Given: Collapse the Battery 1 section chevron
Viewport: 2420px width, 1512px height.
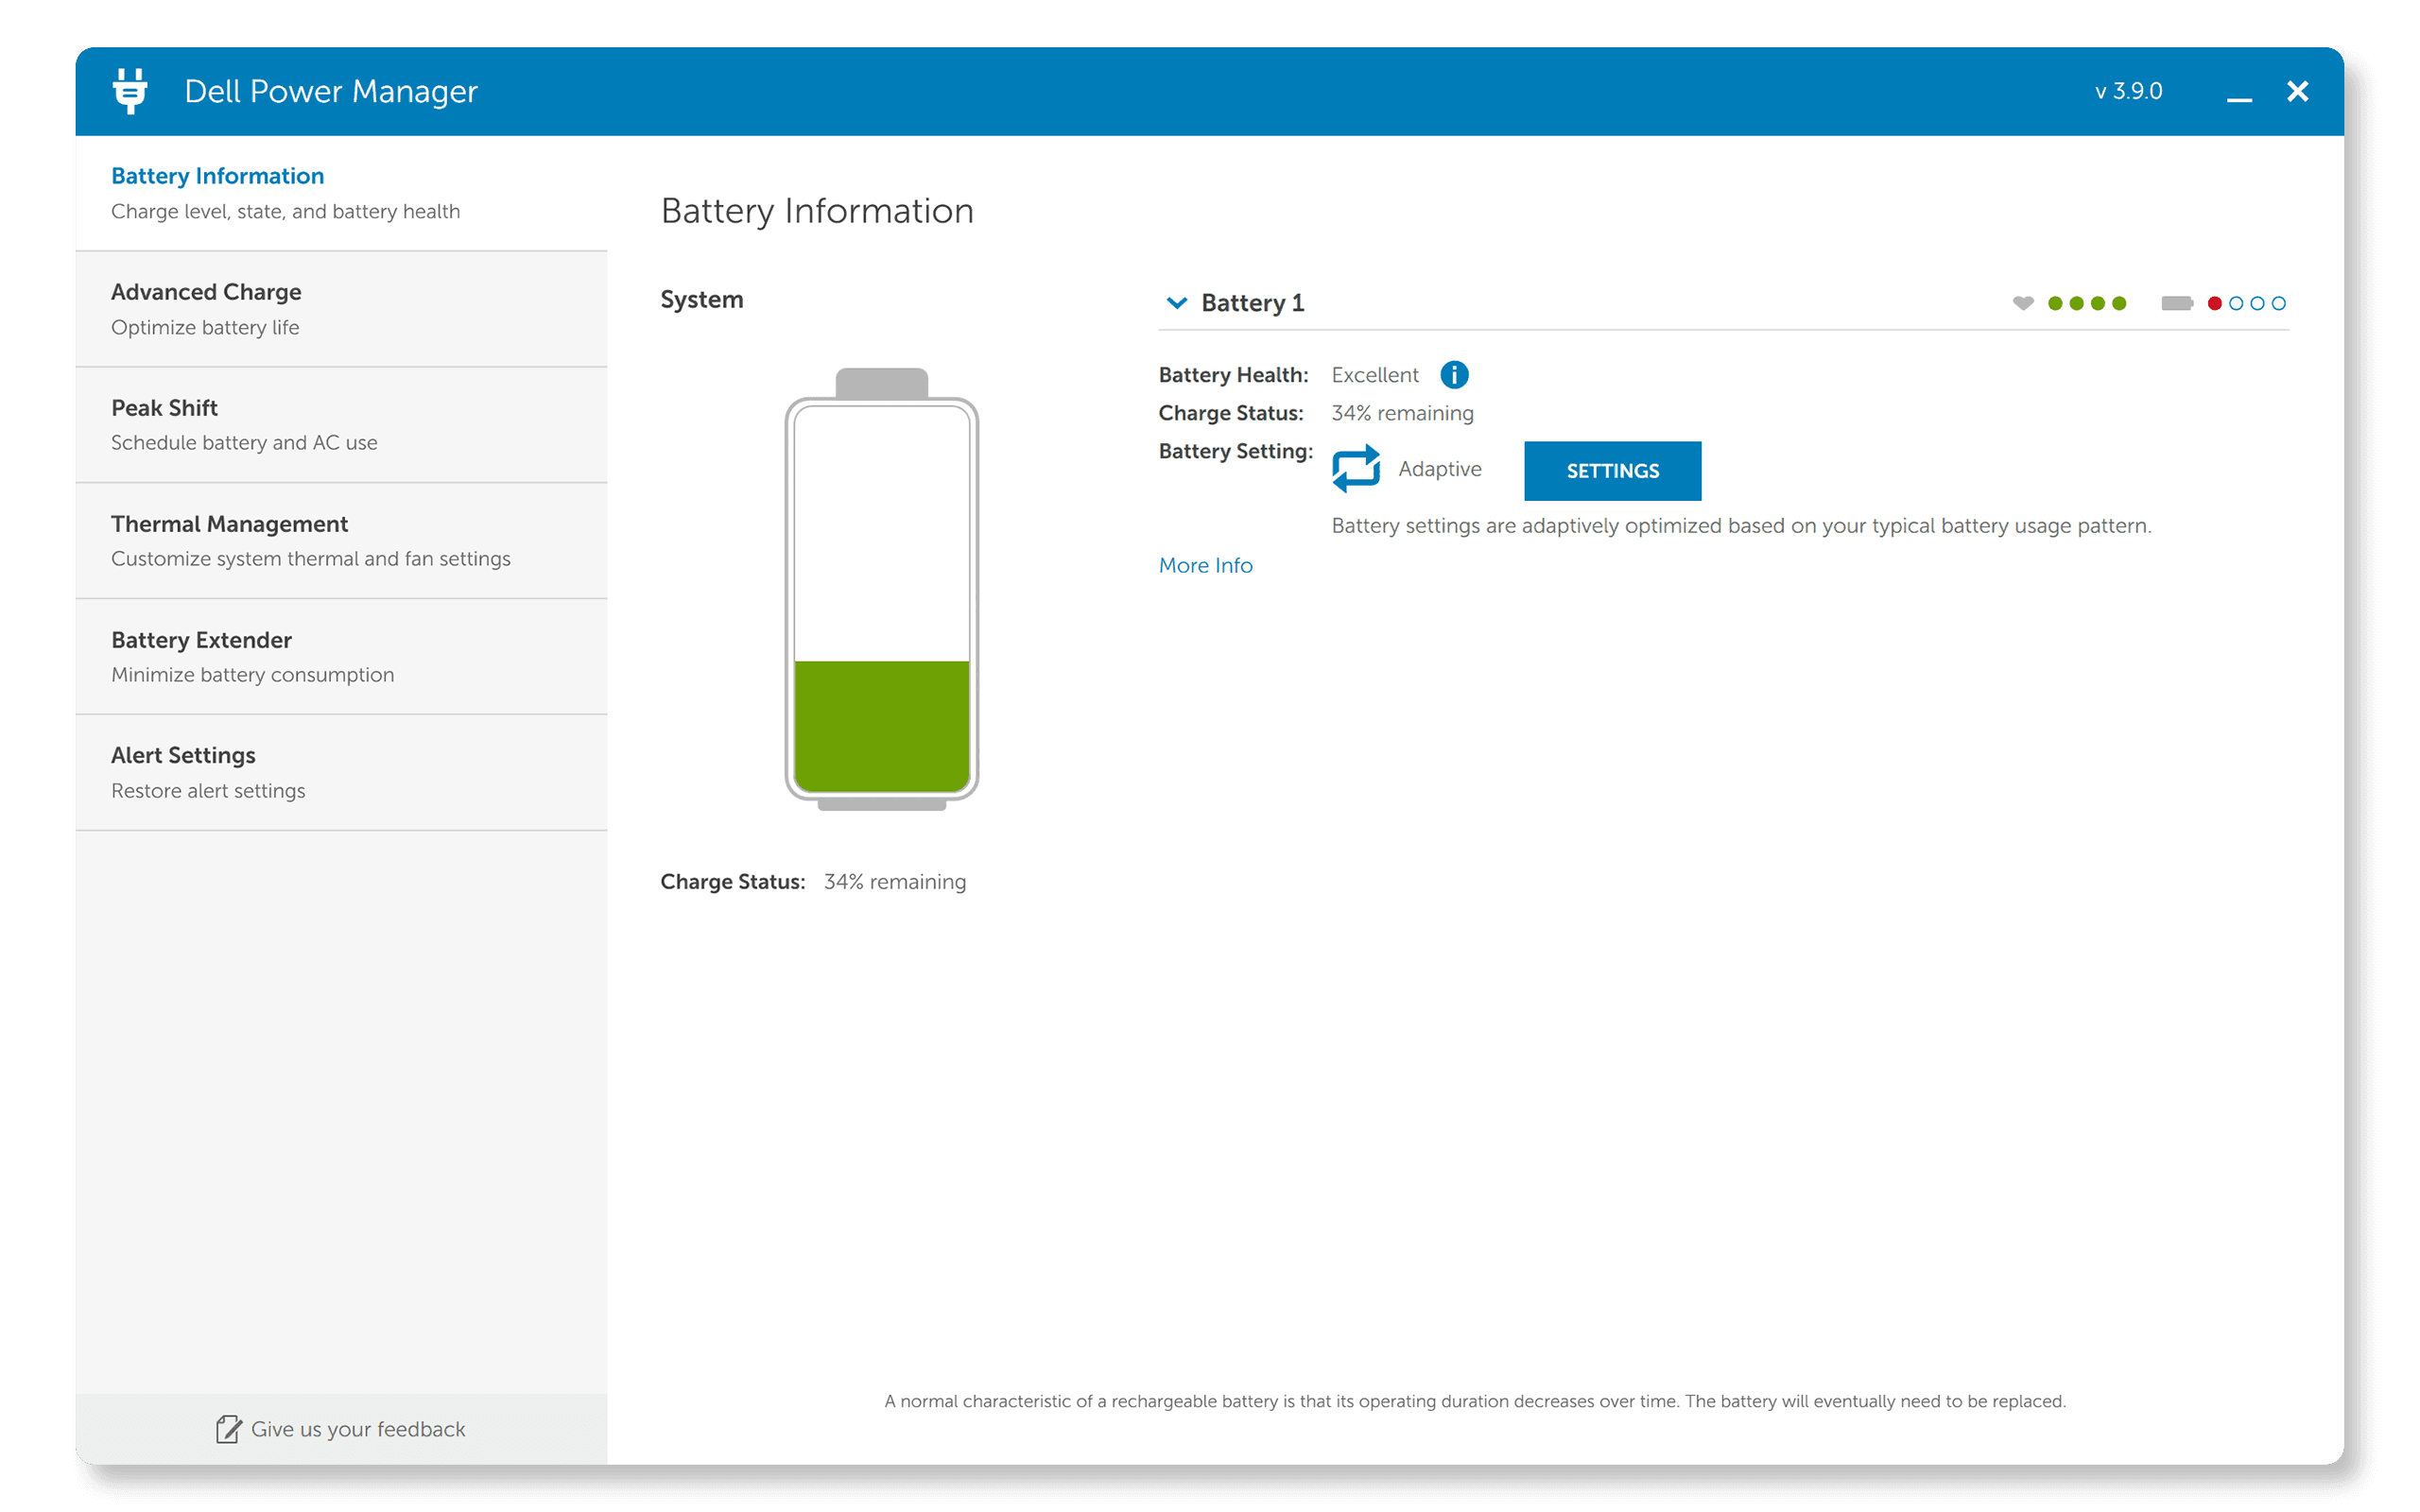Looking at the screenshot, I should (x=1176, y=302).
